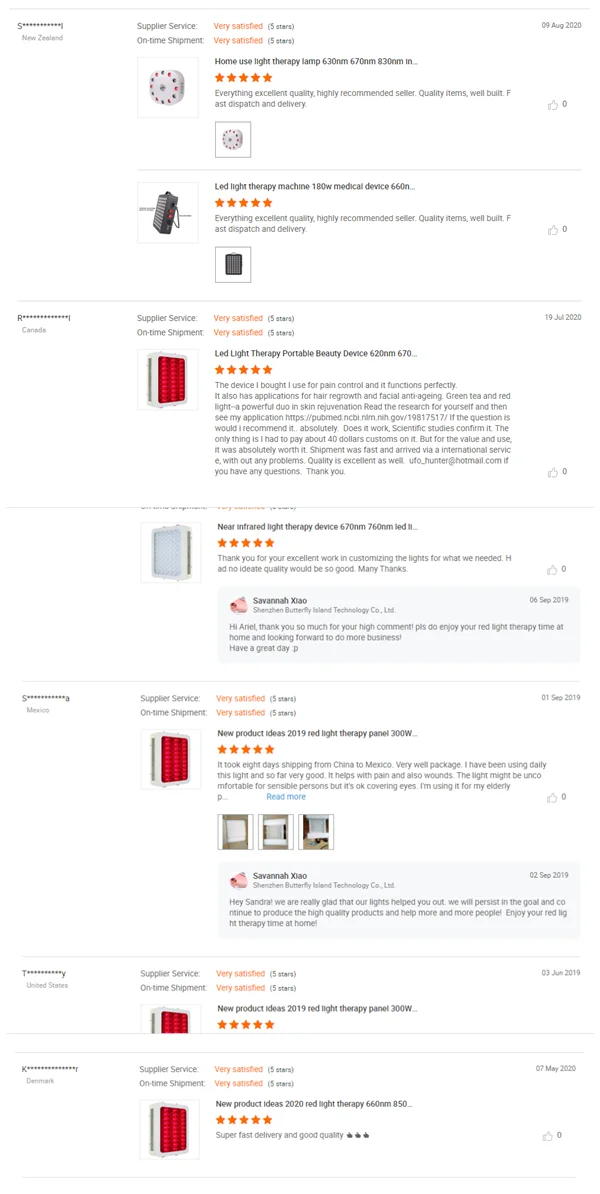The width and height of the screenshot is (600, 1194).
Task: Open the round lamp review photo thumbnail
Action: click(x=233, y=140)
